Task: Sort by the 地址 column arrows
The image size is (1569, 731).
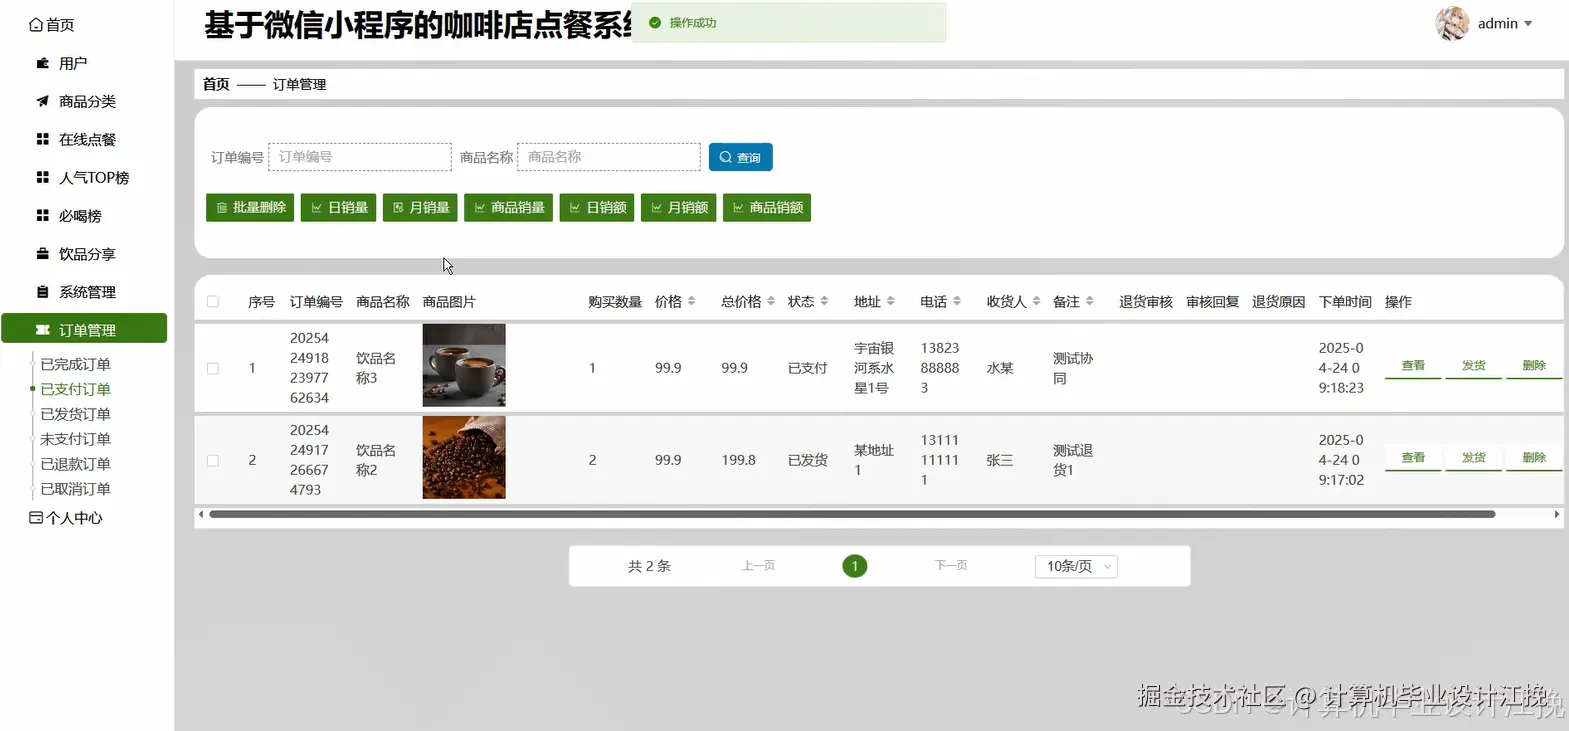Action: pos(890,301)
